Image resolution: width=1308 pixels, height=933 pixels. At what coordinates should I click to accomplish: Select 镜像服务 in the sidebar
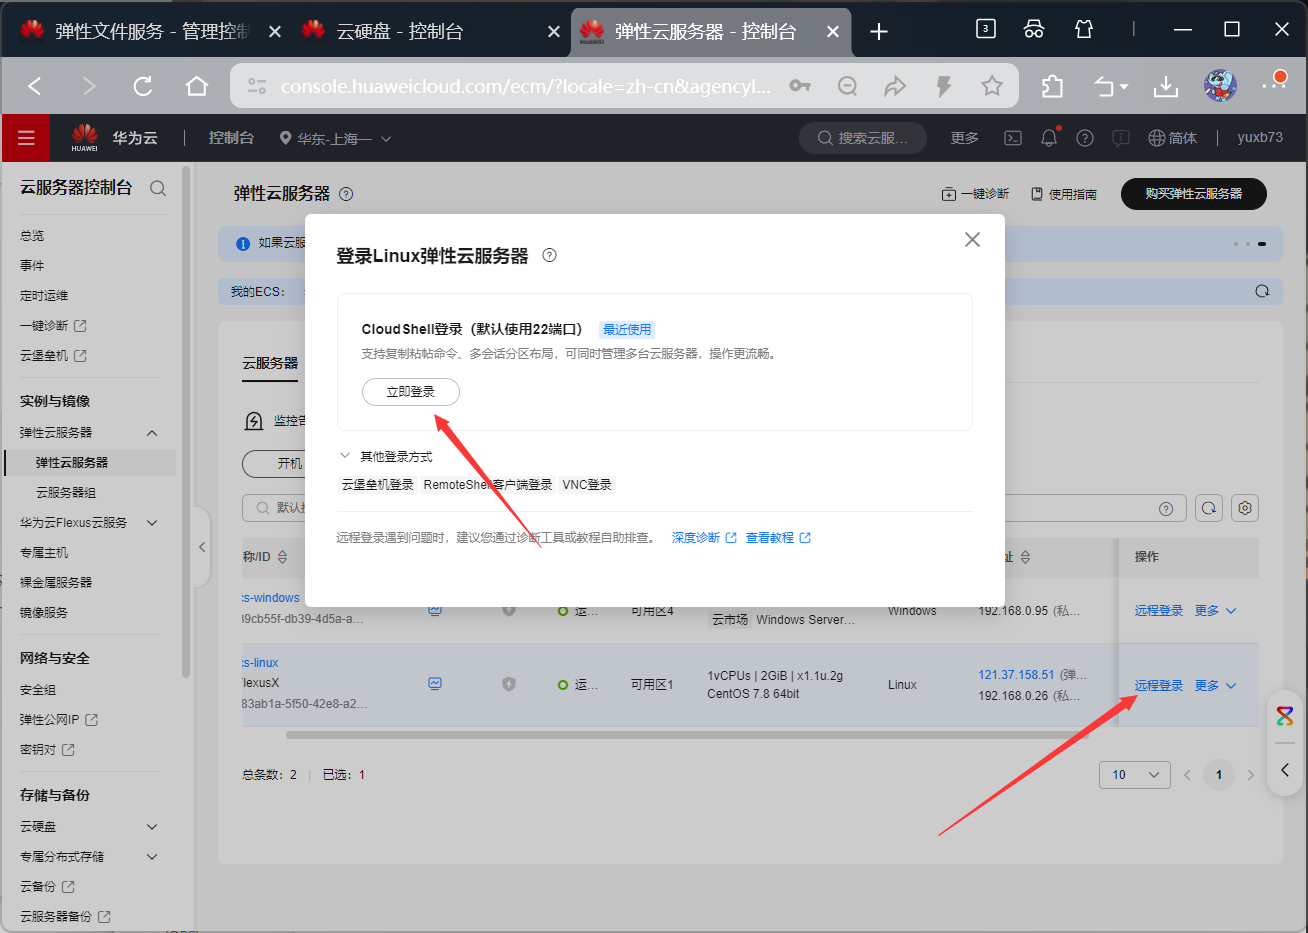(44, 613)
